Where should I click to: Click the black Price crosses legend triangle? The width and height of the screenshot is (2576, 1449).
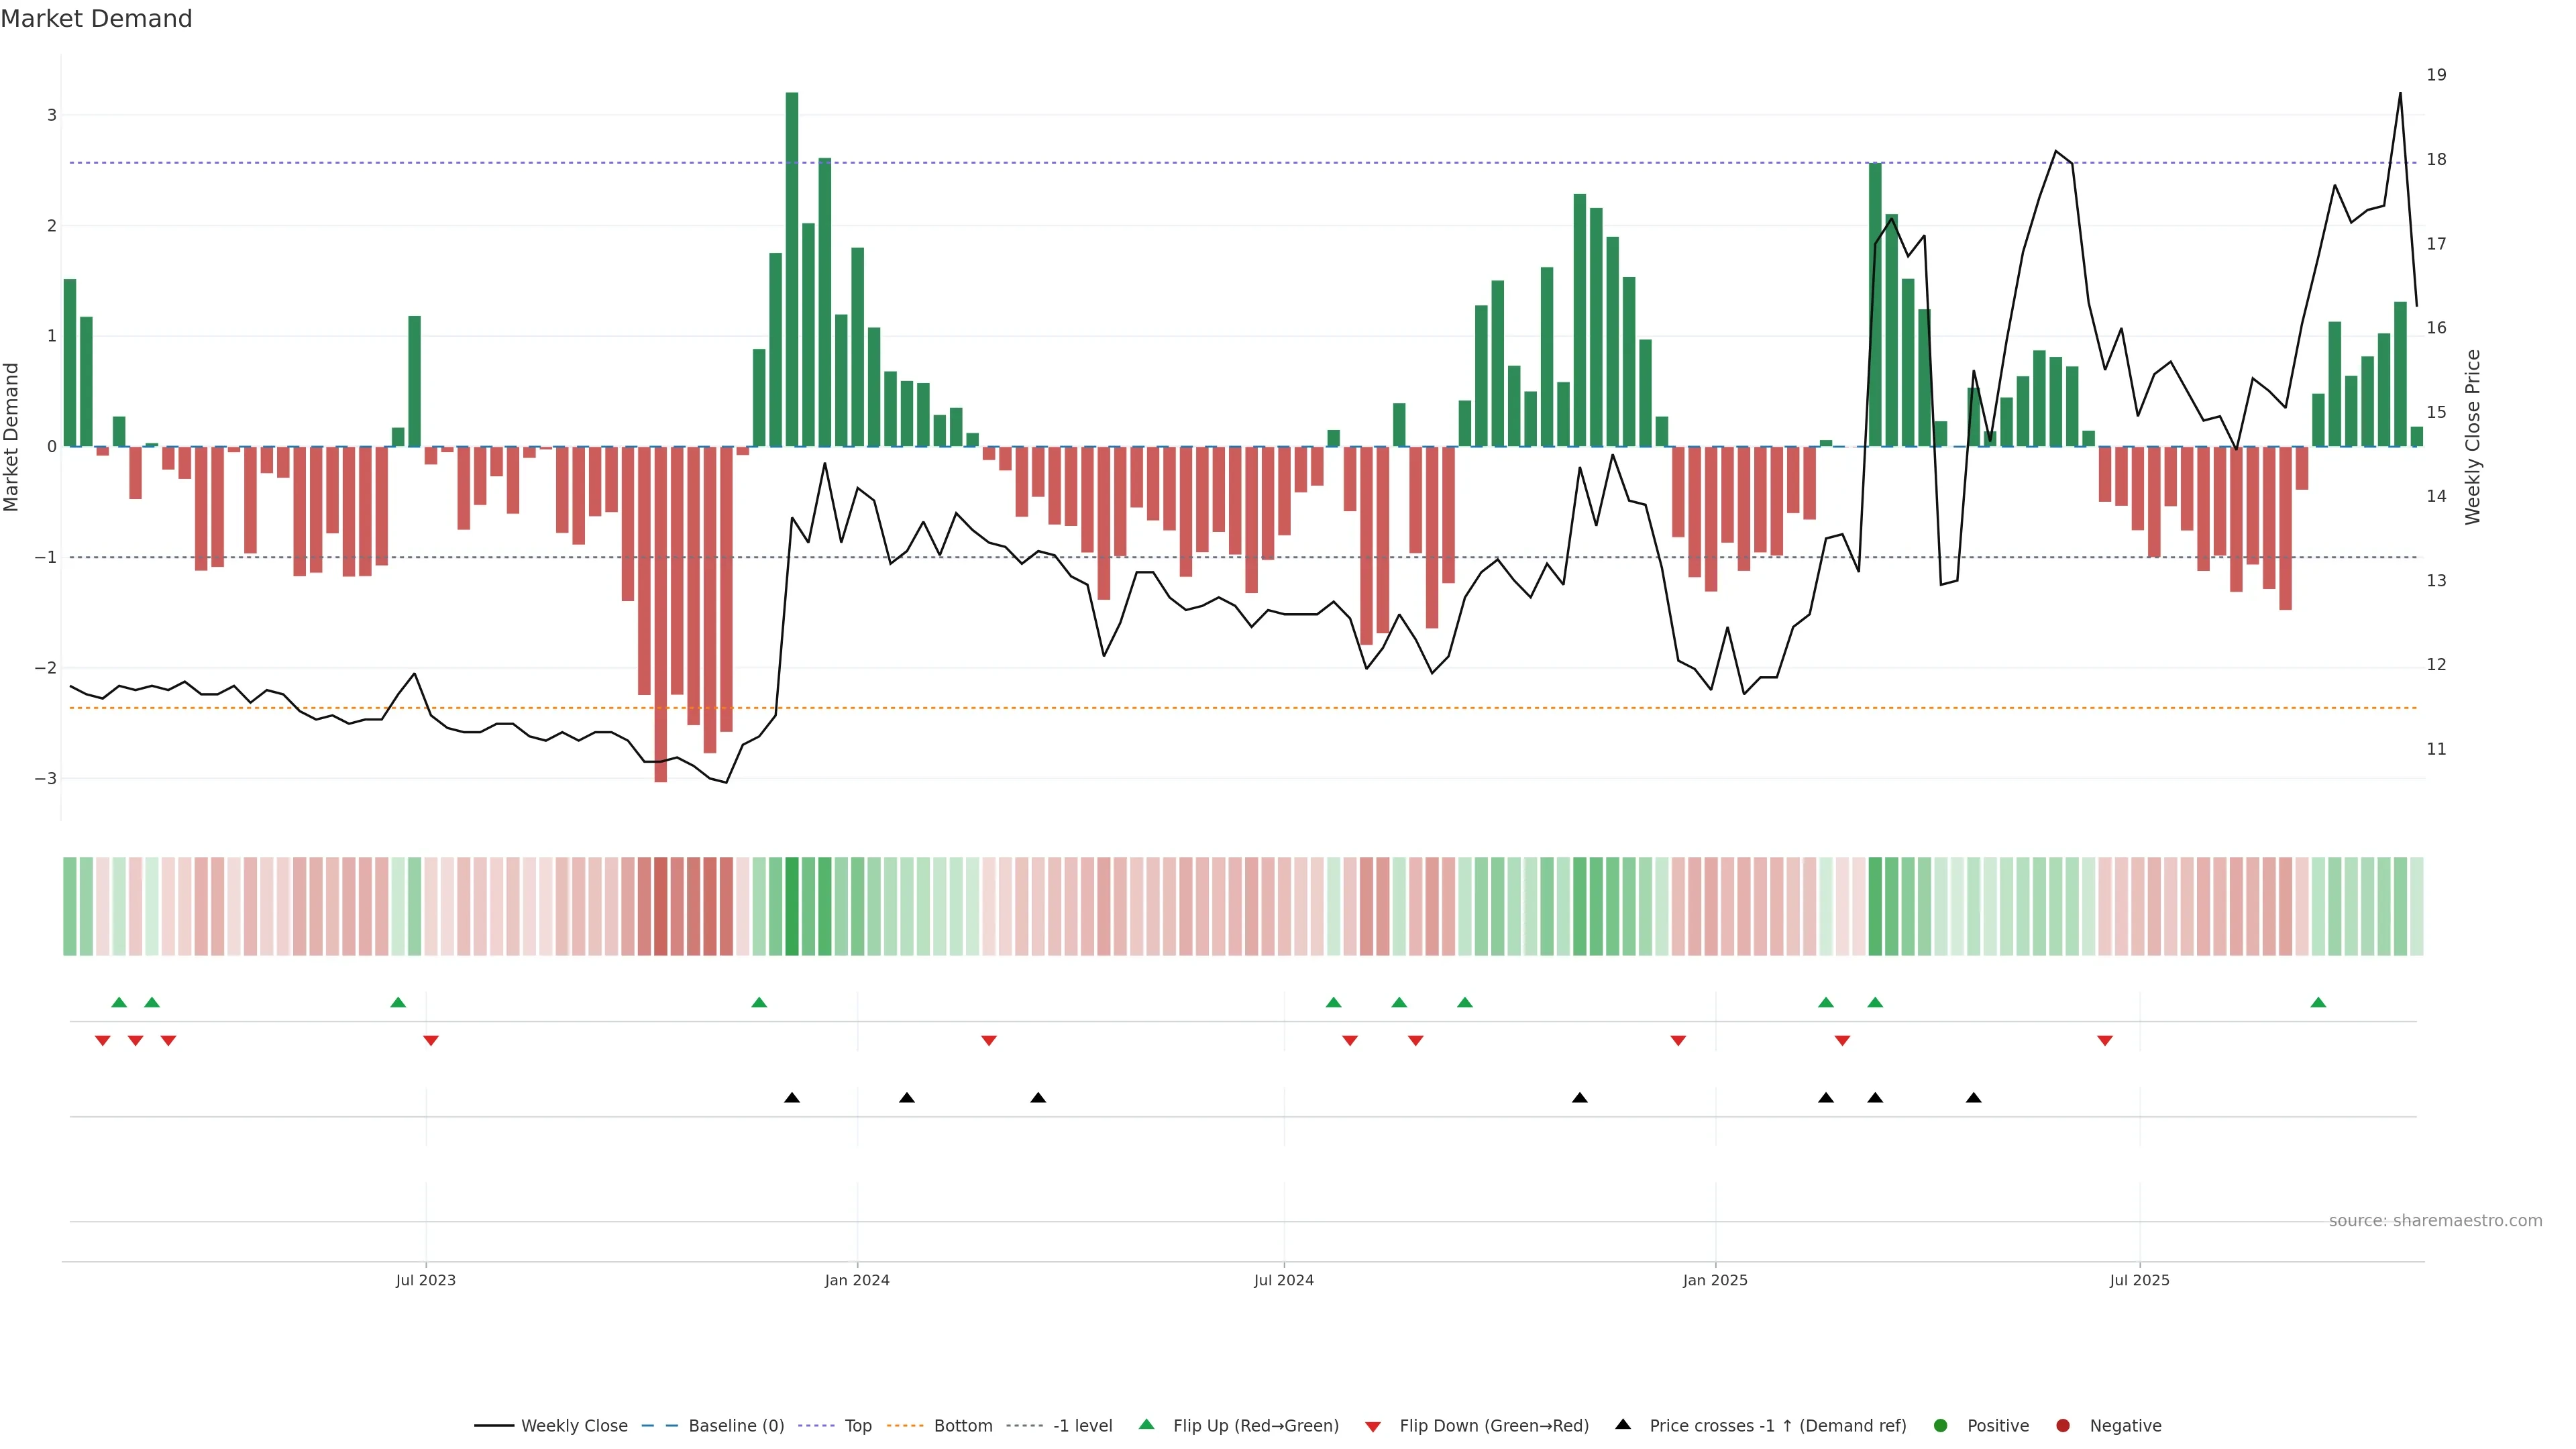[1623, 1424]
